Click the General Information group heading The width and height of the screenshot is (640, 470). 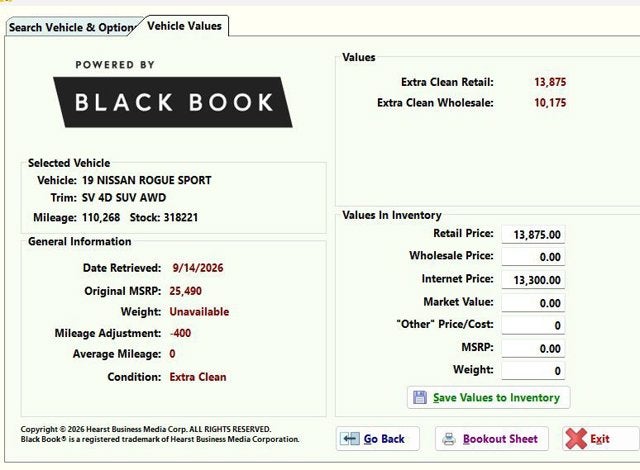click(80, 242)
